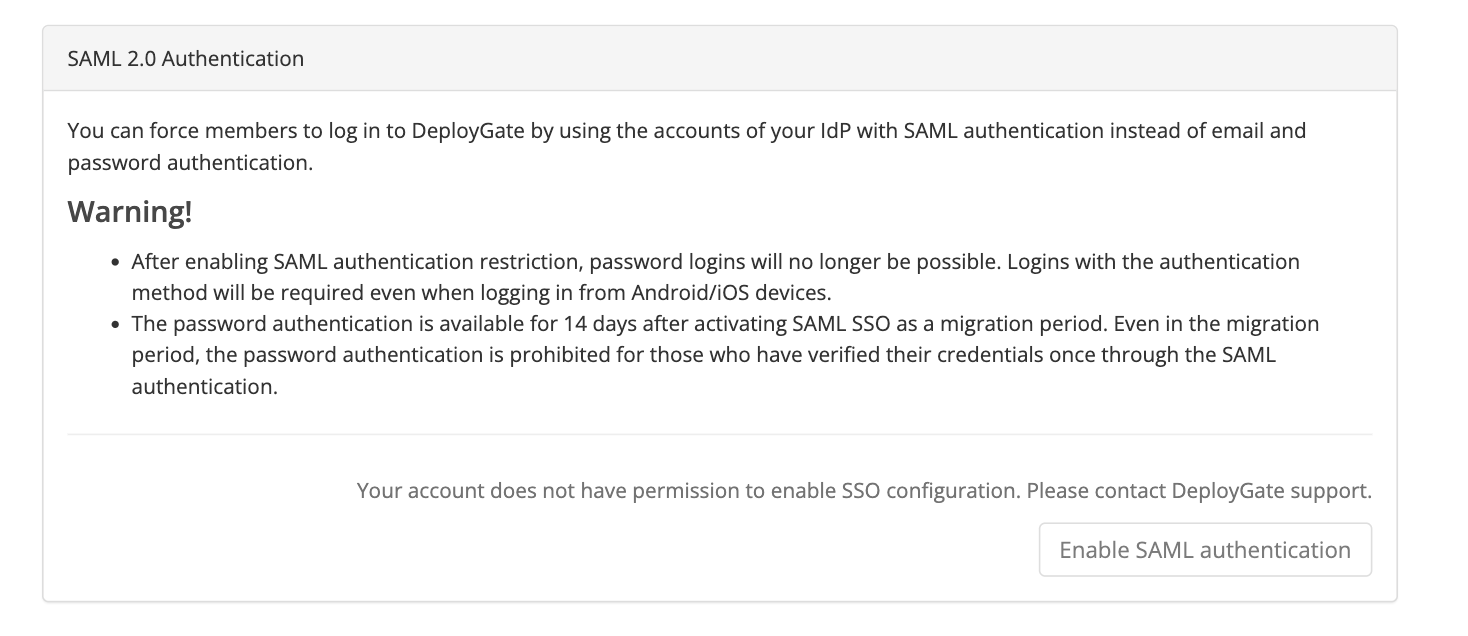
Task: Click the introductory paragraph about IdP accounts
Action: [x=685, y=145]
